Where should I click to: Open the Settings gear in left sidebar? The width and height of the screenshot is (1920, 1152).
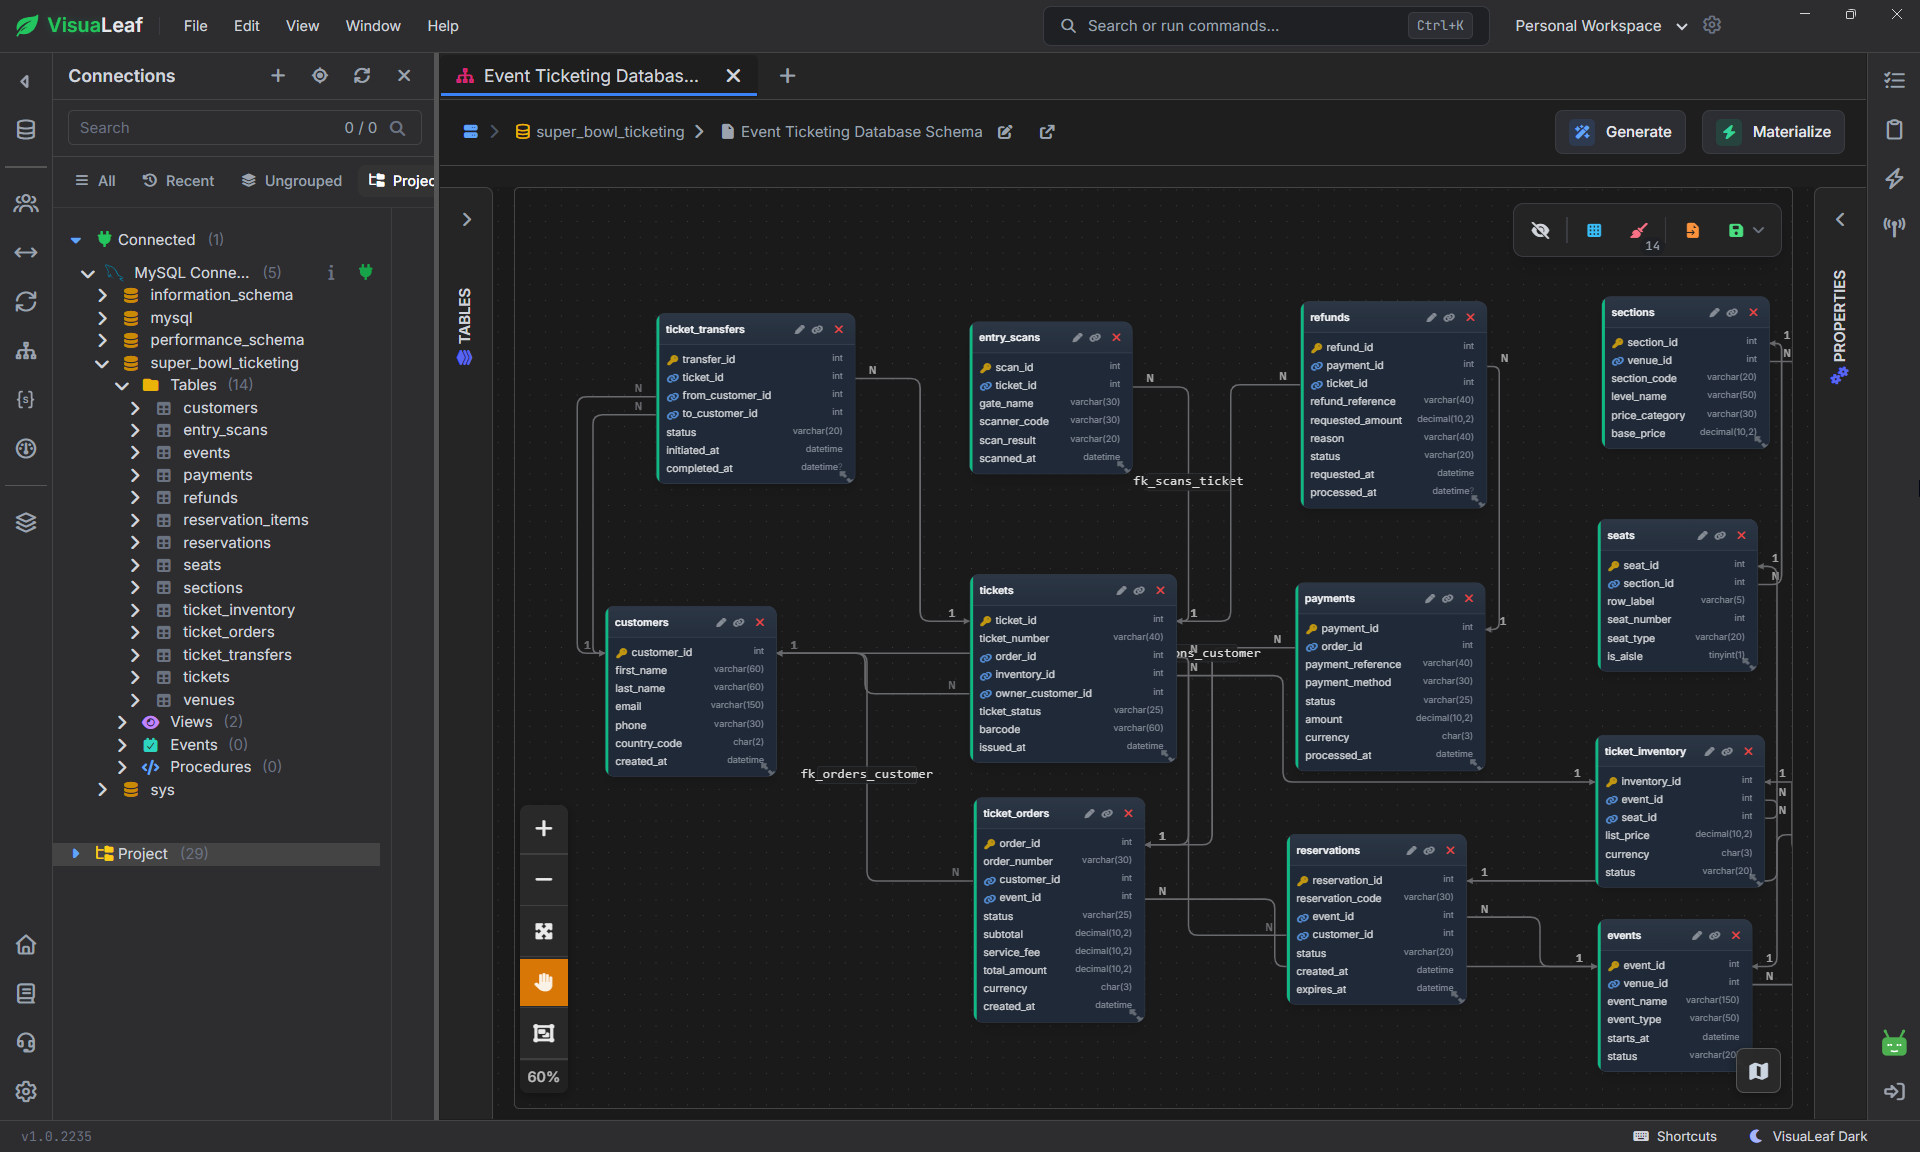tap(26, 1091)
